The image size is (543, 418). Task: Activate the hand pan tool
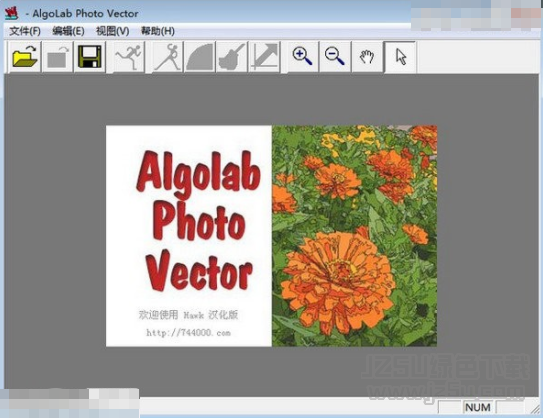pyautogui.click(x=367, y=56)
